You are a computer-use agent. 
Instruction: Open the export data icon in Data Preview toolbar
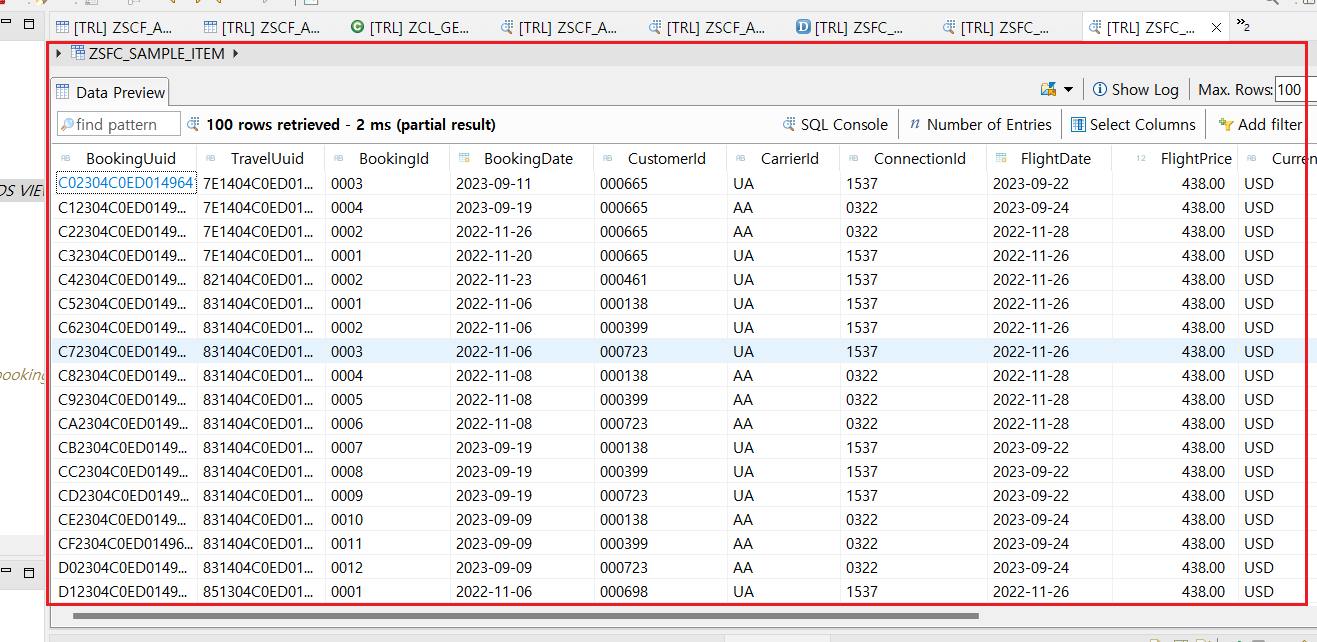click(x=1049, y=90)
